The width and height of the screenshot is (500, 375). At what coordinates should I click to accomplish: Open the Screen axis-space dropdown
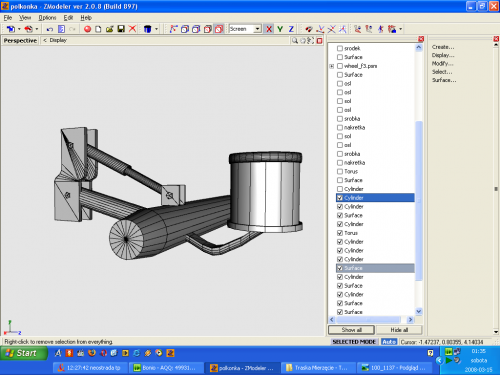257,29
